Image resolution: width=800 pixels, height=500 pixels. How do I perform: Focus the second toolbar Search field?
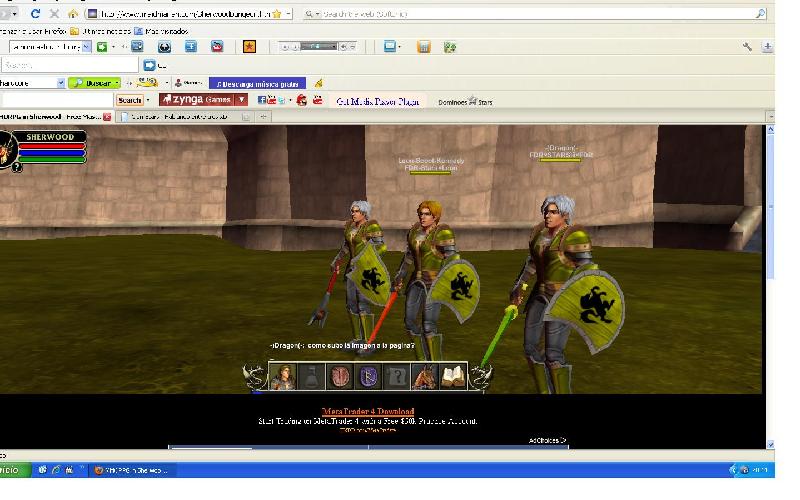(x=70, y=65)
